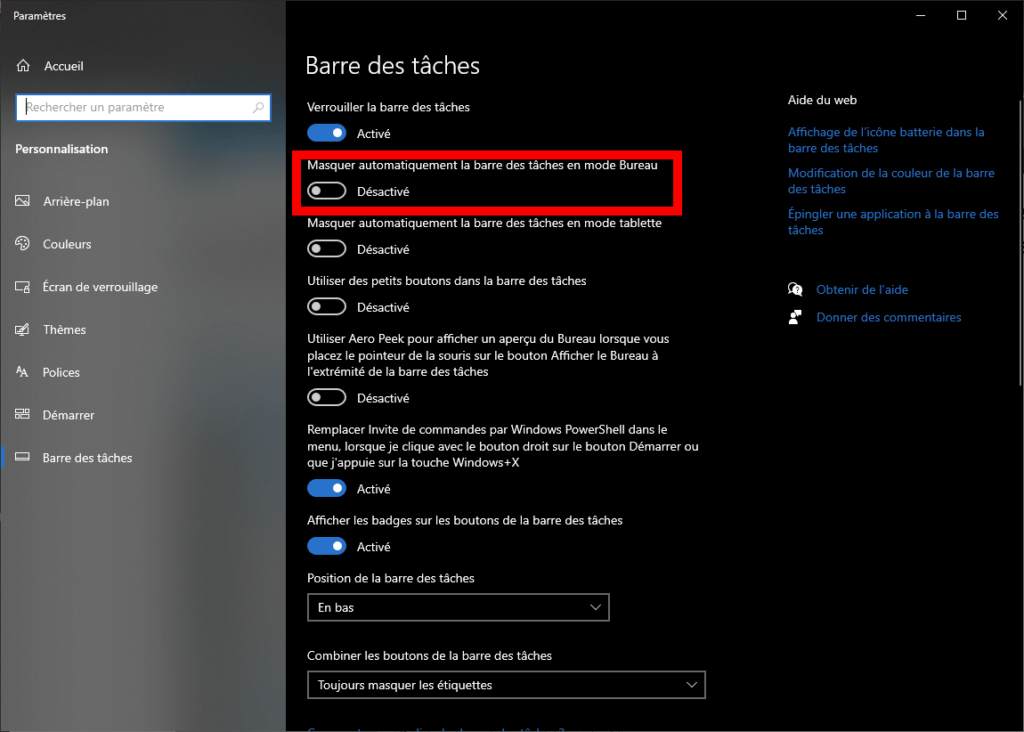Click the Polices font icon

(x=23, y=372)
